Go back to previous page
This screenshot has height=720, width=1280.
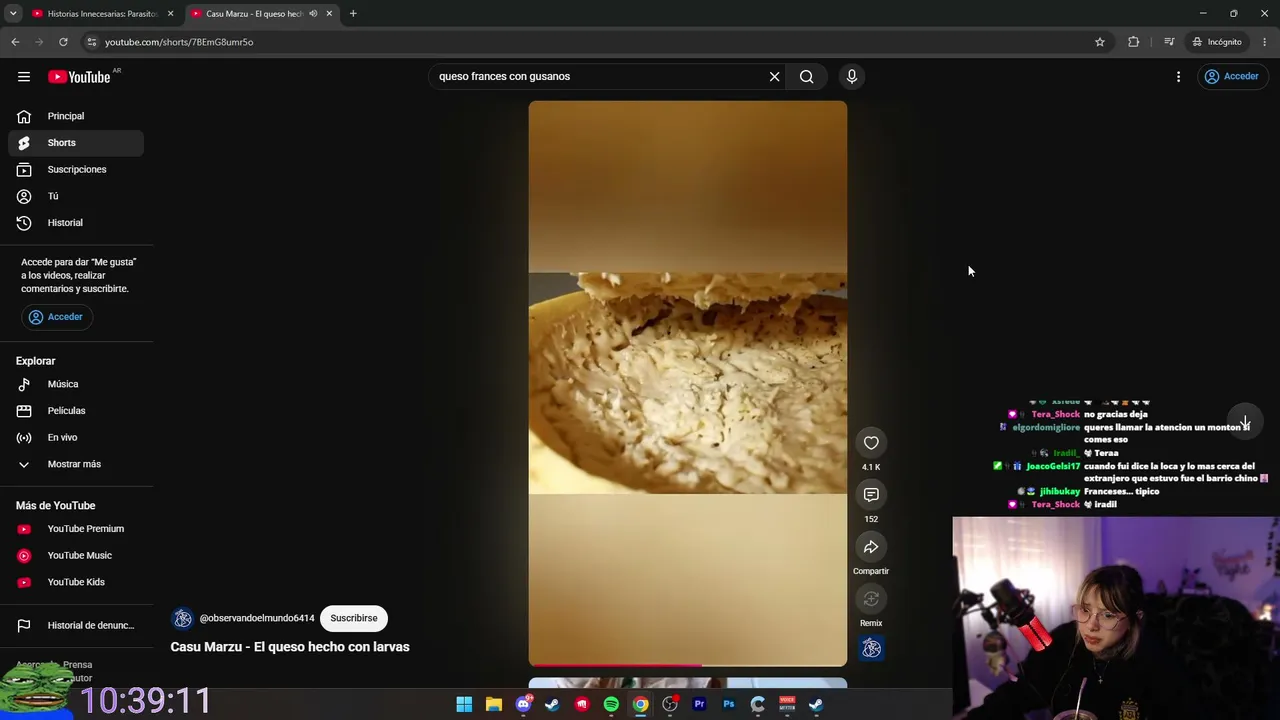click(x=15, y=42)
